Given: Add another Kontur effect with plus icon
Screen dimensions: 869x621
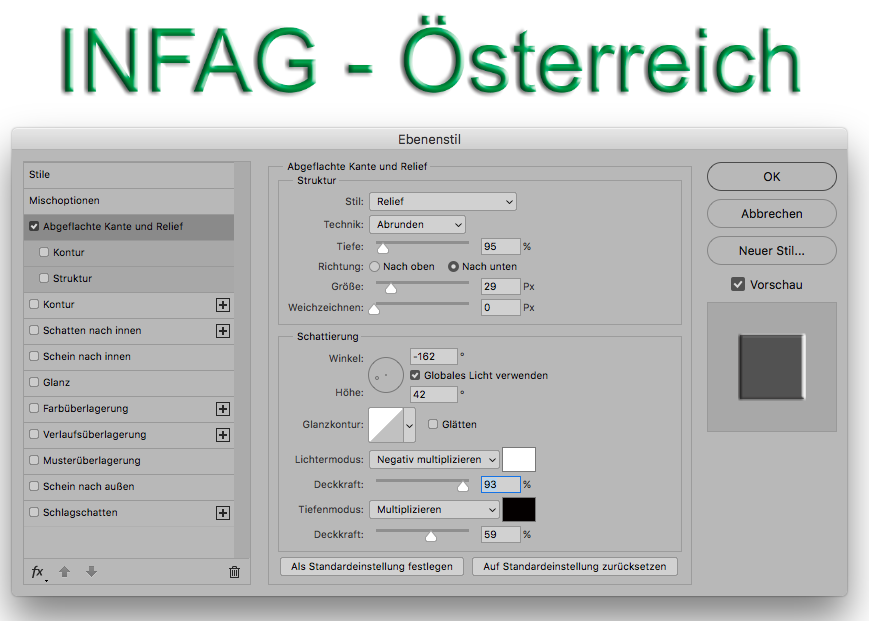Looking at the screenshot, I should [x=223, y=305].
